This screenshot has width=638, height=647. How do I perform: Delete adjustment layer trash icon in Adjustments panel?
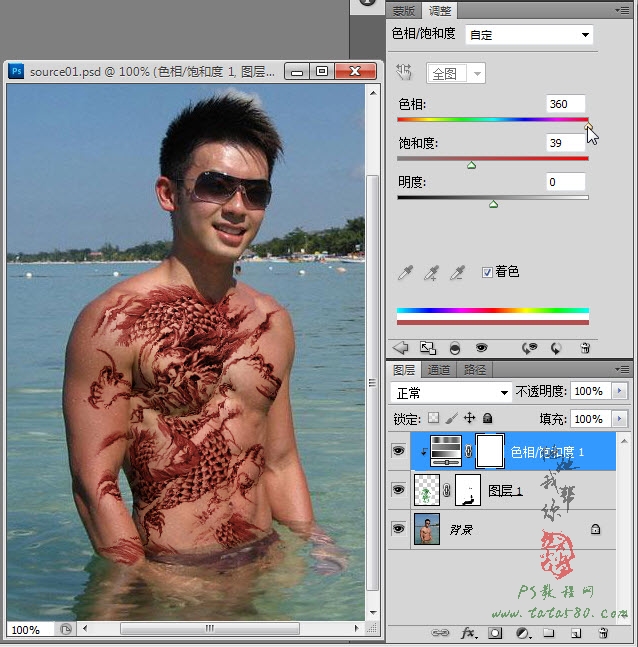585,348
